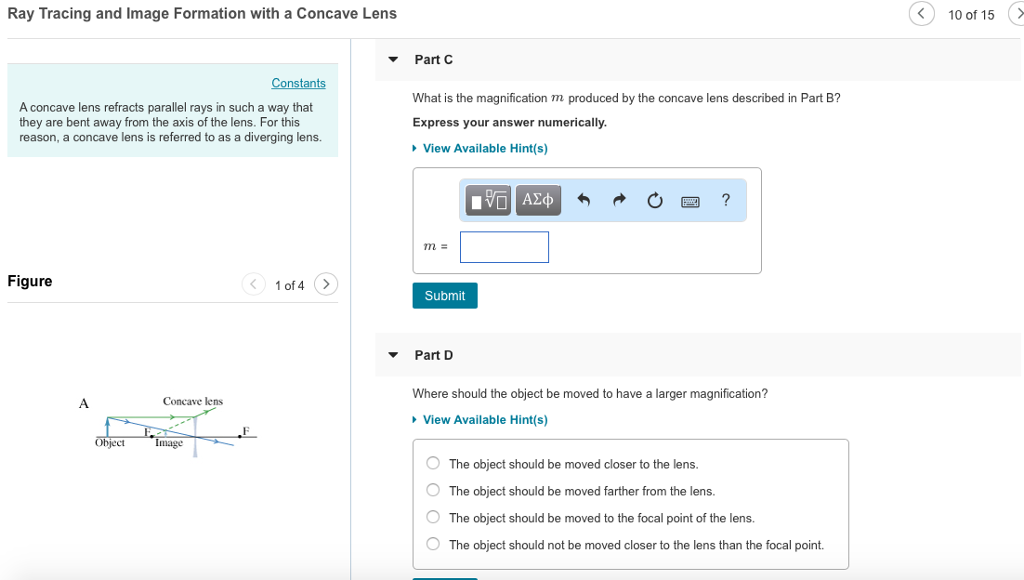Select 'moved closer to the lens' option
1024x580 pixels.
(x=433, y=463)
